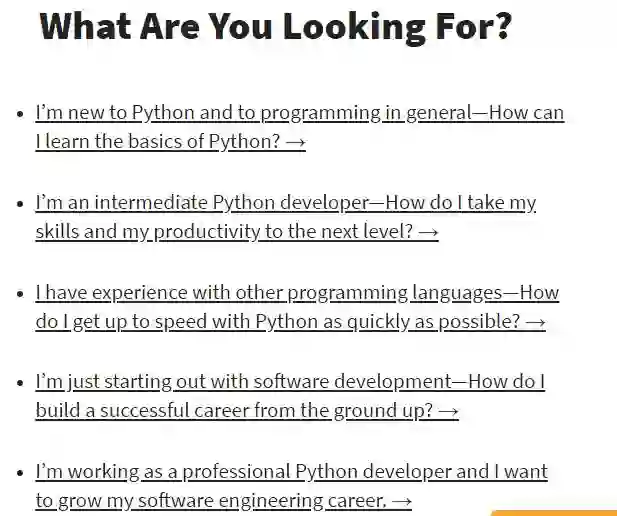
Task: Click the arrow after 'basics of Python?'
Action: 295,142
